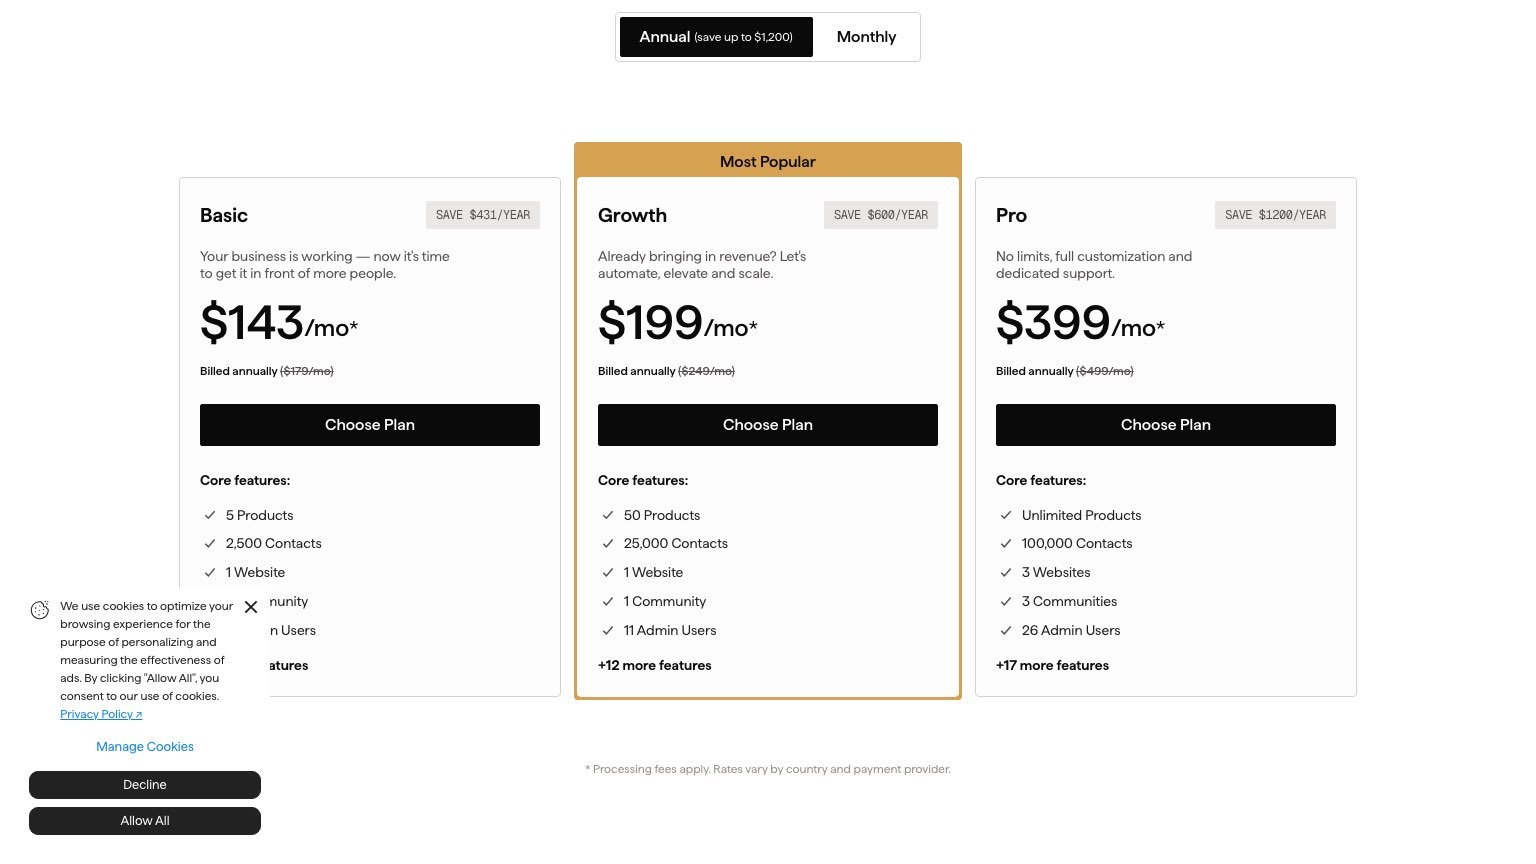Image resolution: width=1536 pixels, height=864 pixels.
Task: Open the Privacy Policy link
Action: coord(96,713)
